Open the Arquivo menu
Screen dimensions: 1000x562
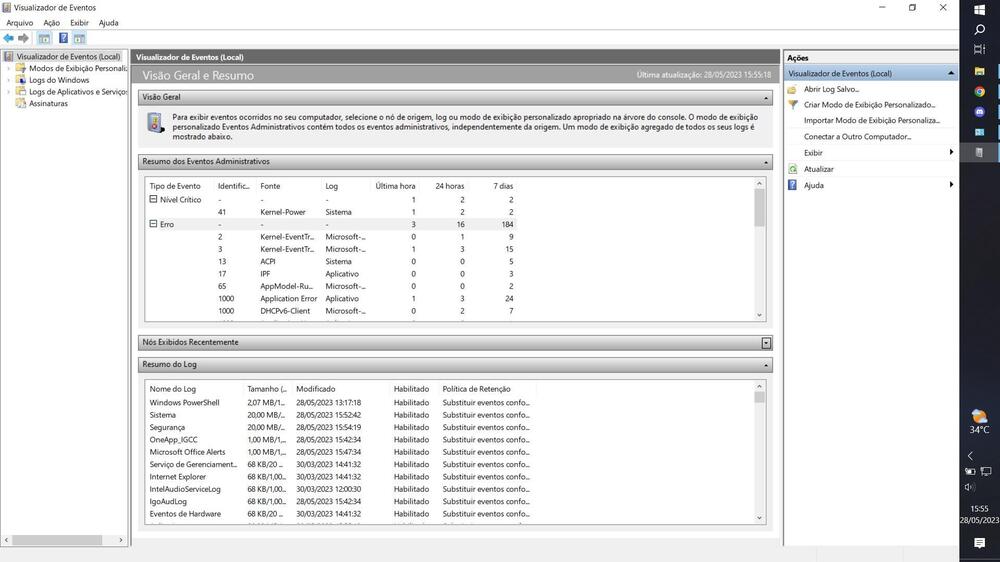[19, 23]
